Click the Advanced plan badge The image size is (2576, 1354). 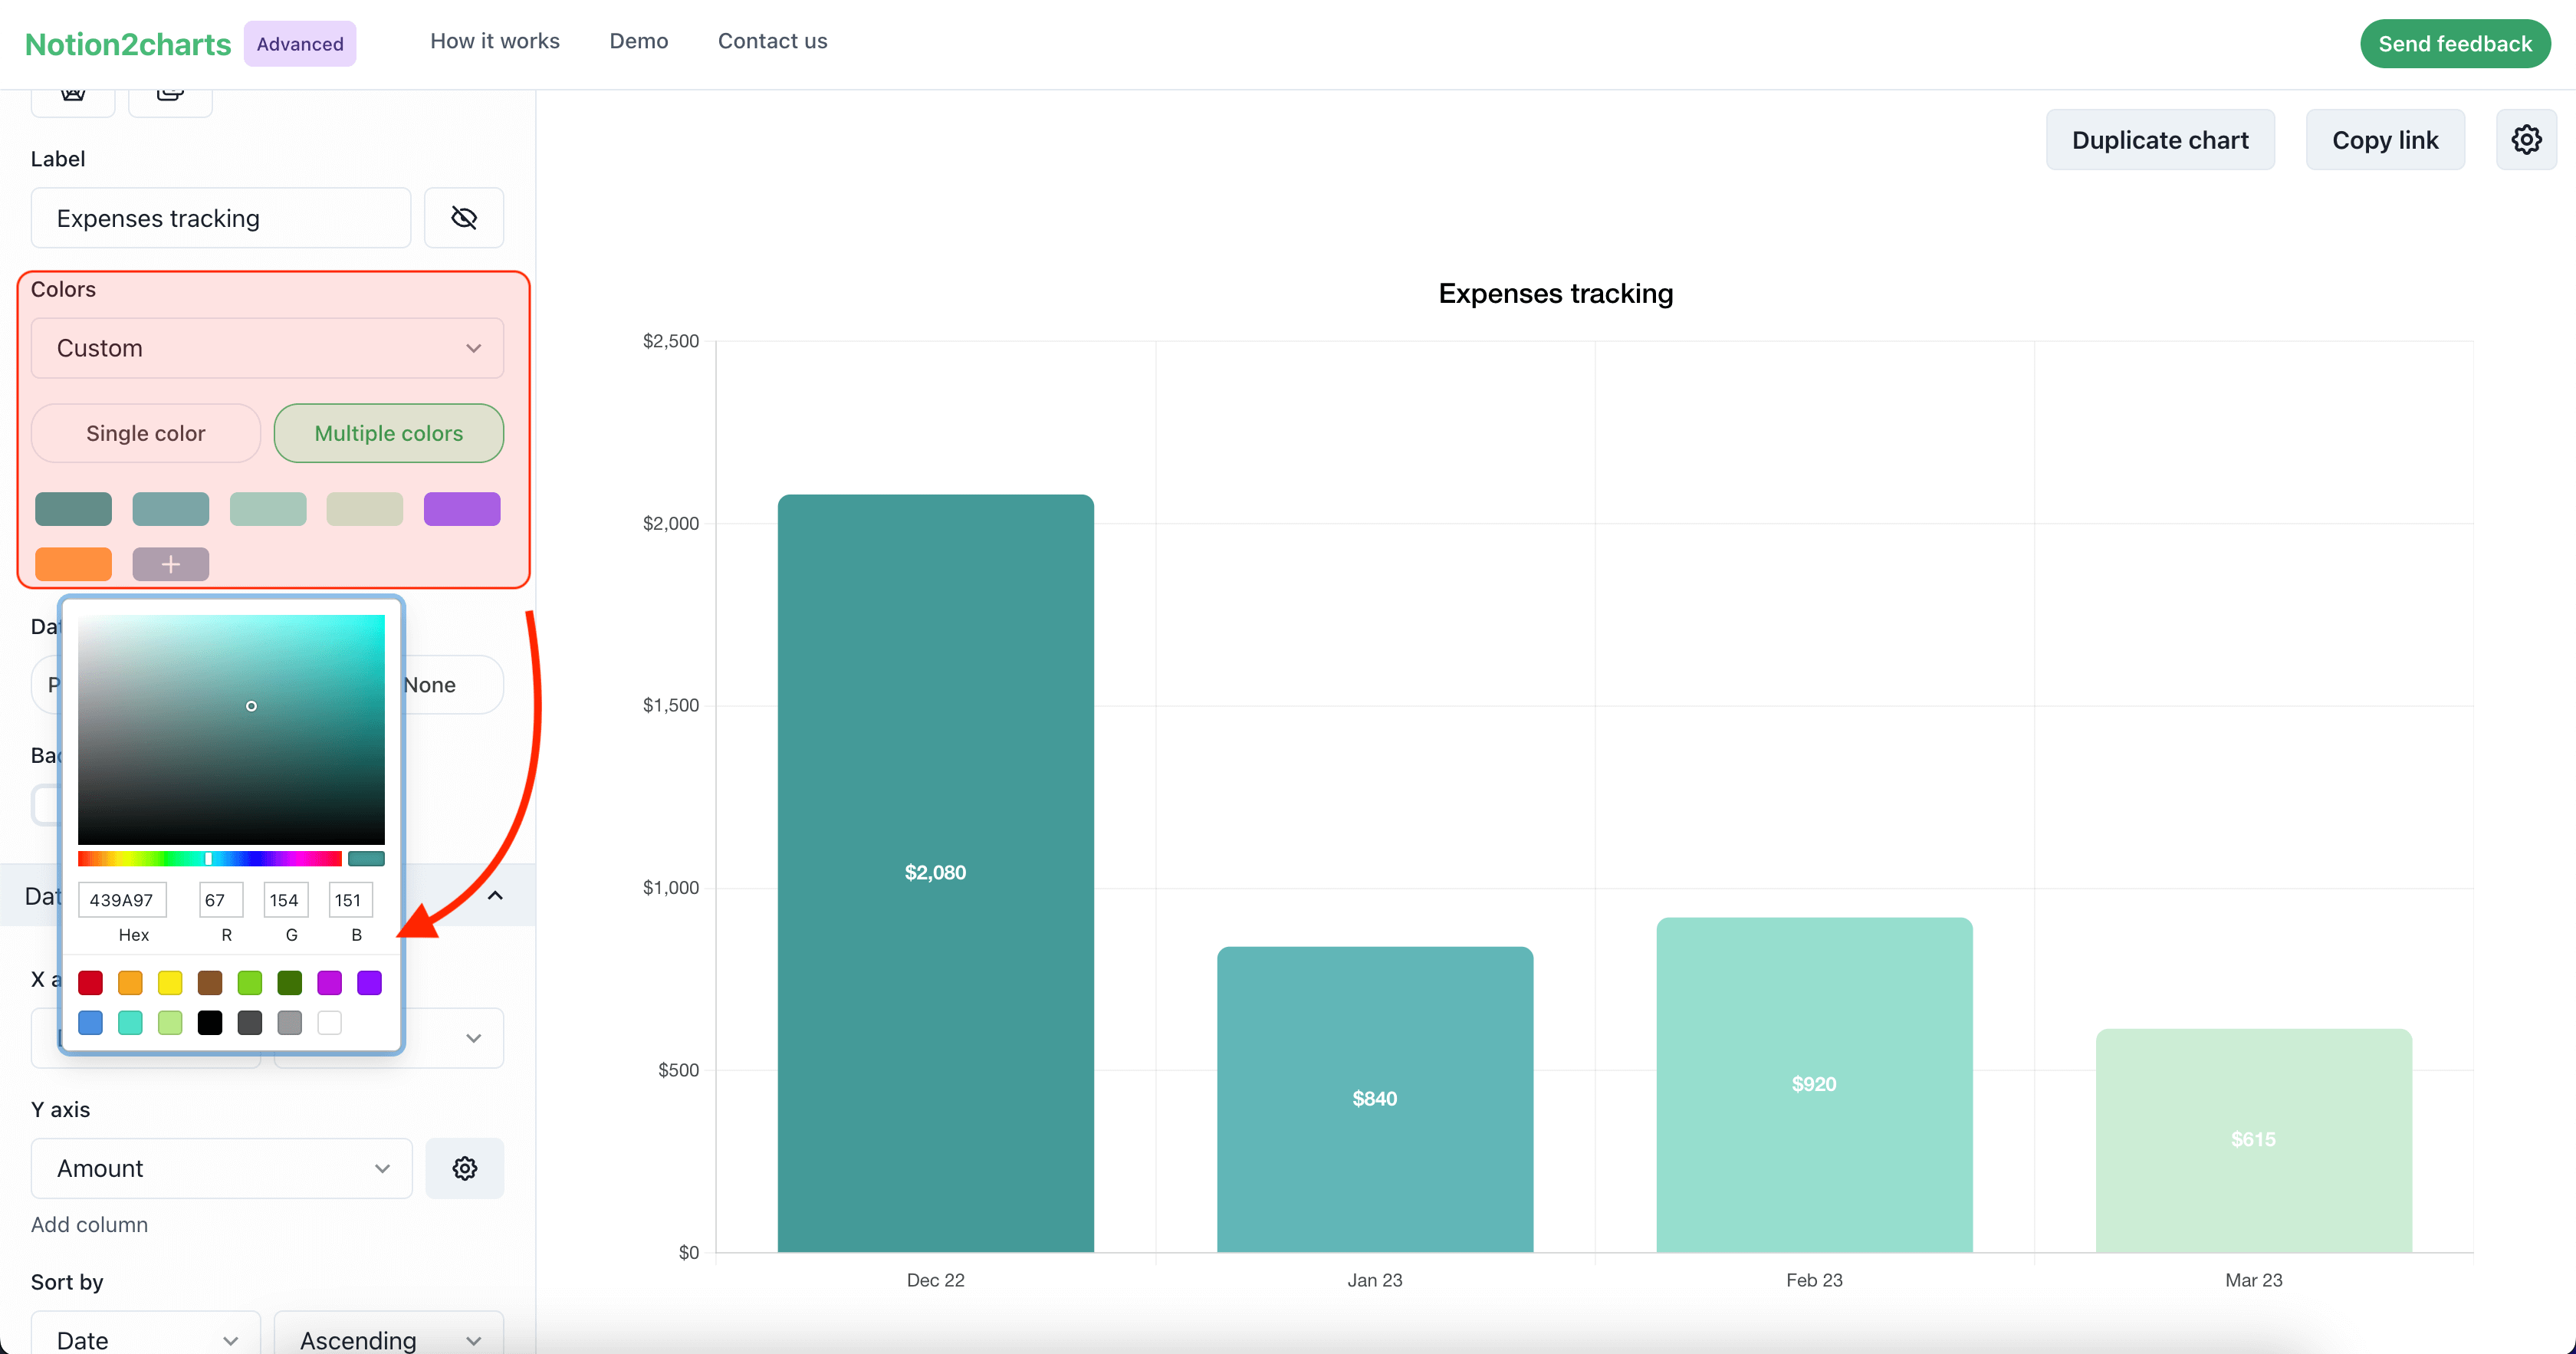click(x=300, y=44)
